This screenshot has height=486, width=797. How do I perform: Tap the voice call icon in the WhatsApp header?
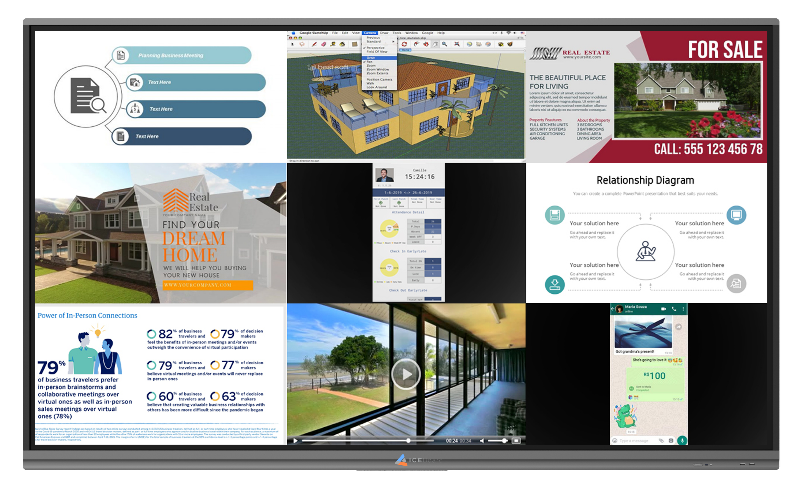673,310
